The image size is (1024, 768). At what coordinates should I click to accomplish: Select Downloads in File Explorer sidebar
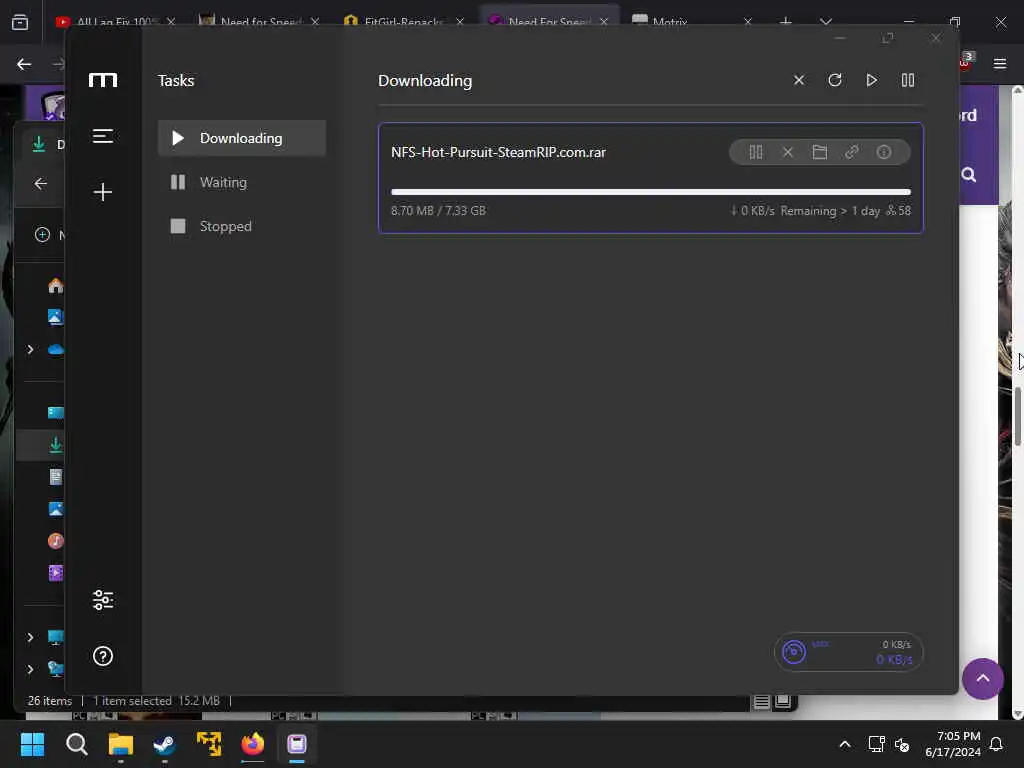point(56,445)
